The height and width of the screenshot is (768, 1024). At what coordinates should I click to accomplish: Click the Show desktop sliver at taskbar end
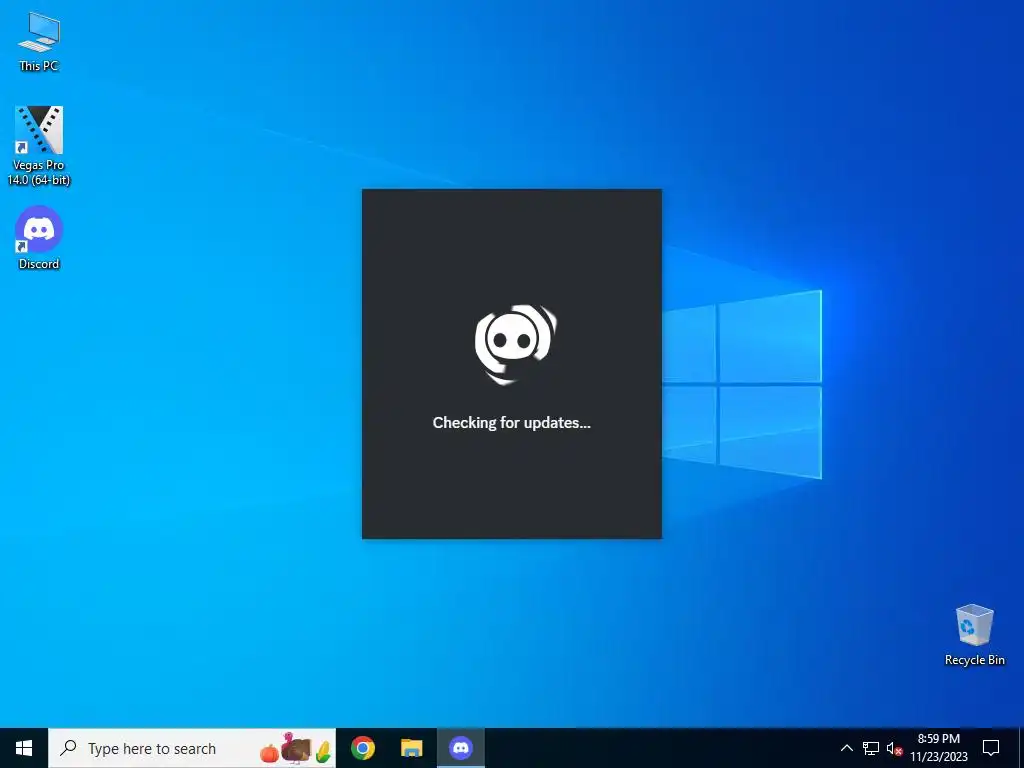tap(1021, 748)
